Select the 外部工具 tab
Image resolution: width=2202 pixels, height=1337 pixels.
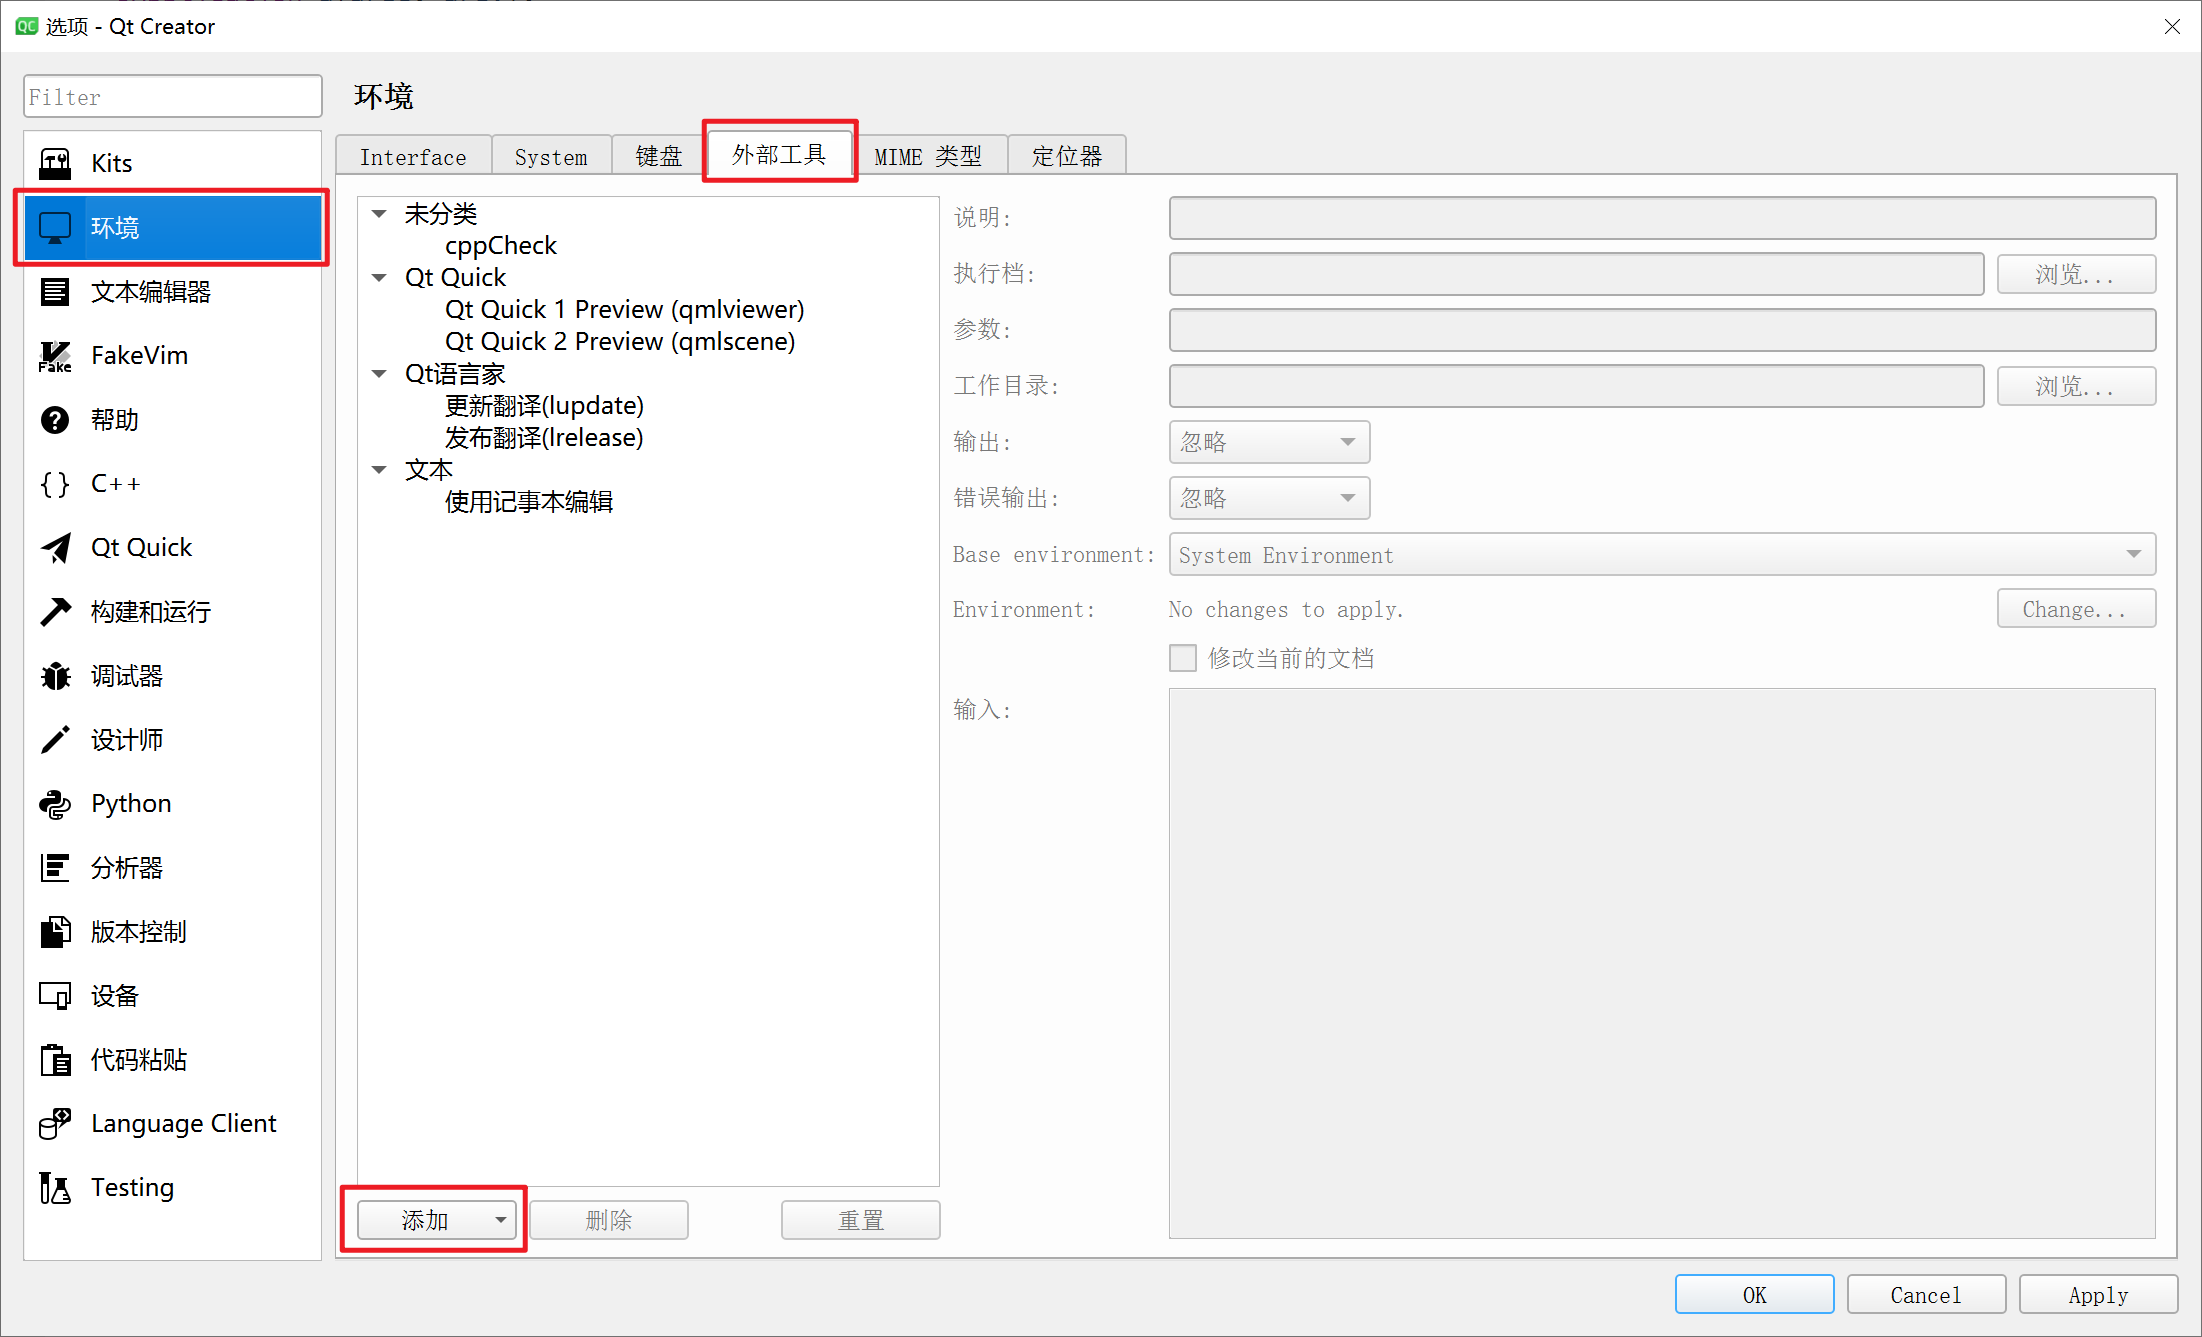click(x=779, y=154)
